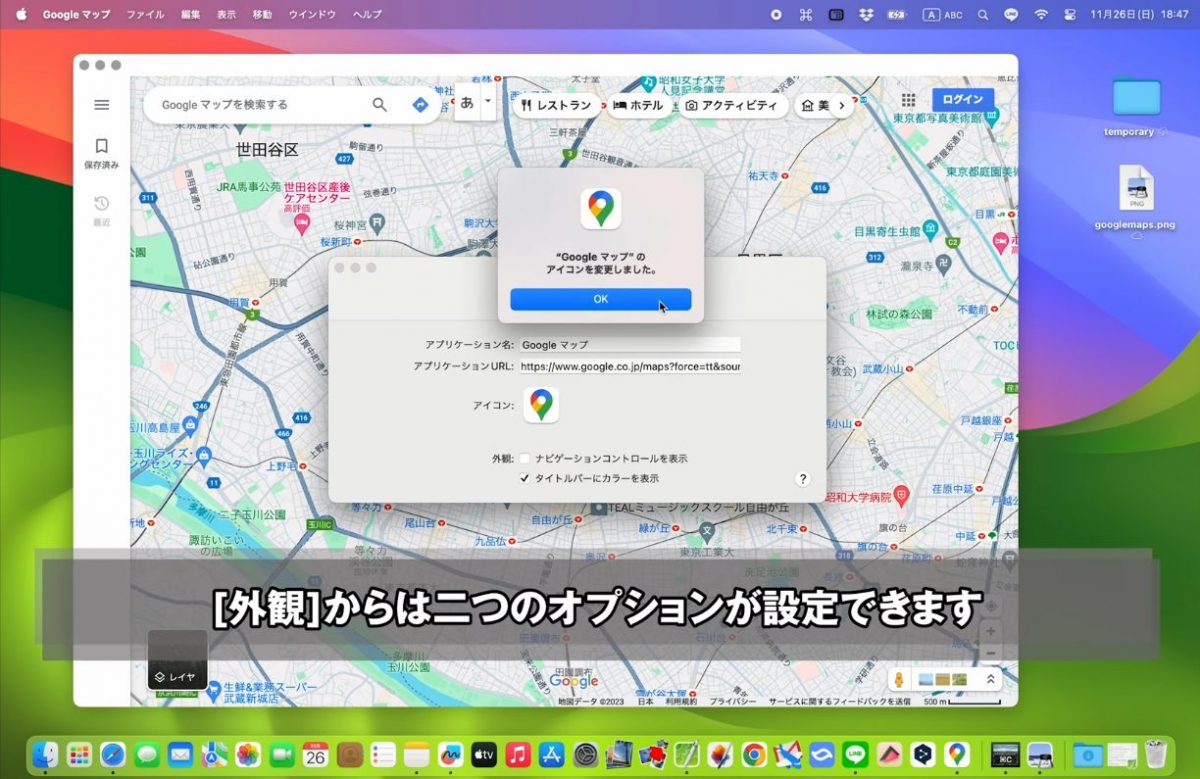Click the blue directions arrow icon
Screen dimensions: 1200x779
click(420, 104)
